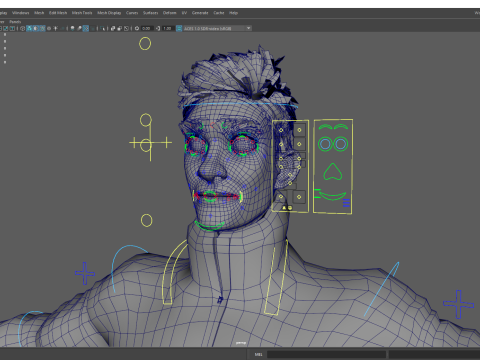Select green chin curve control on head
Viewport: 480px width, 360px height.
point(209,226)
